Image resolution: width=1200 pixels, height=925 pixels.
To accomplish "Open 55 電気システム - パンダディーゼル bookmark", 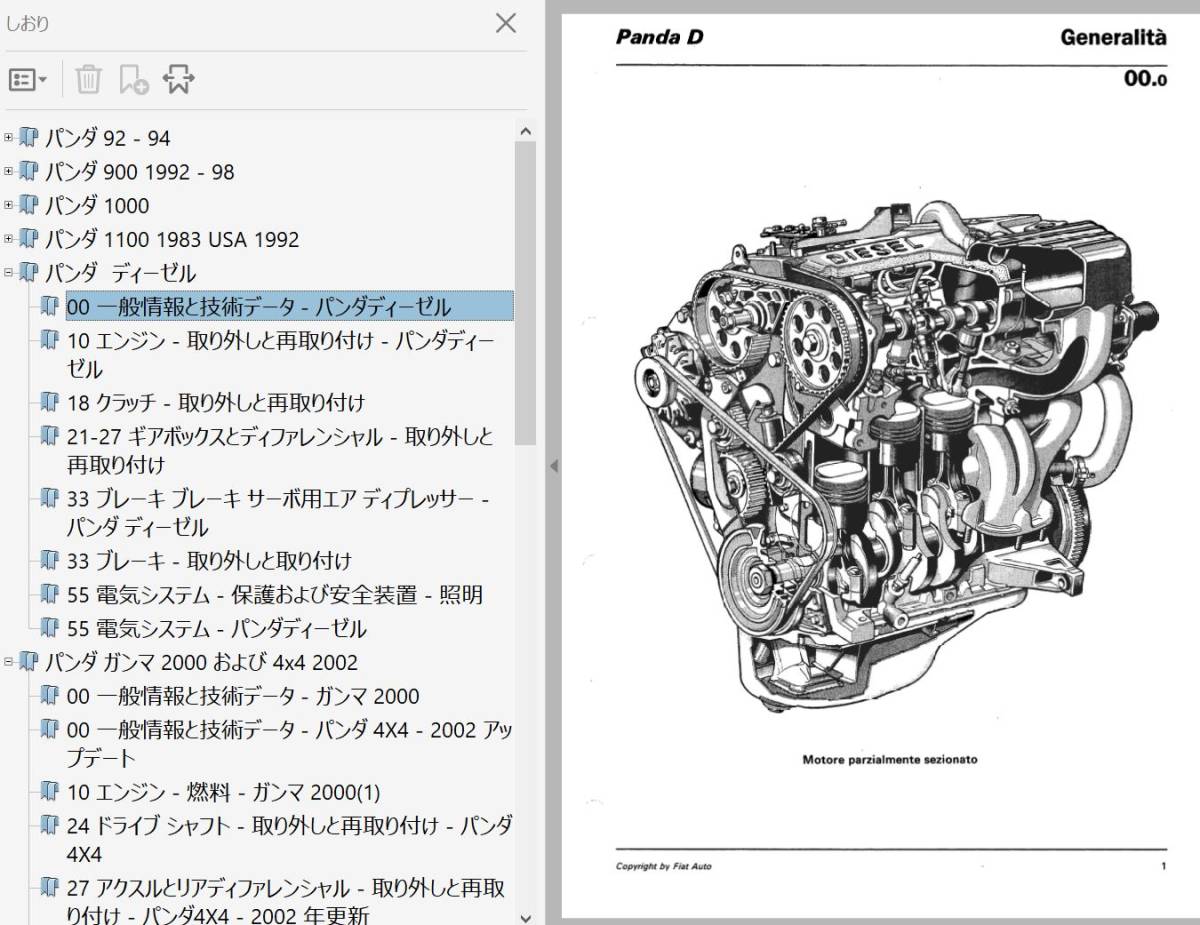I will tap(217, 629).
